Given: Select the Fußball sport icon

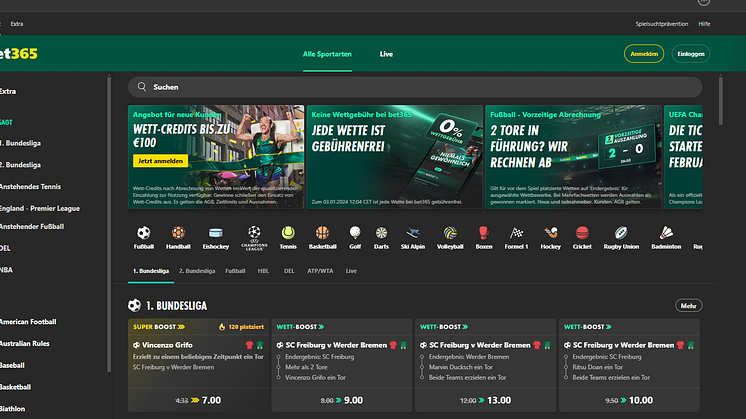Looking at the screenshot, I should click(144, 233).
